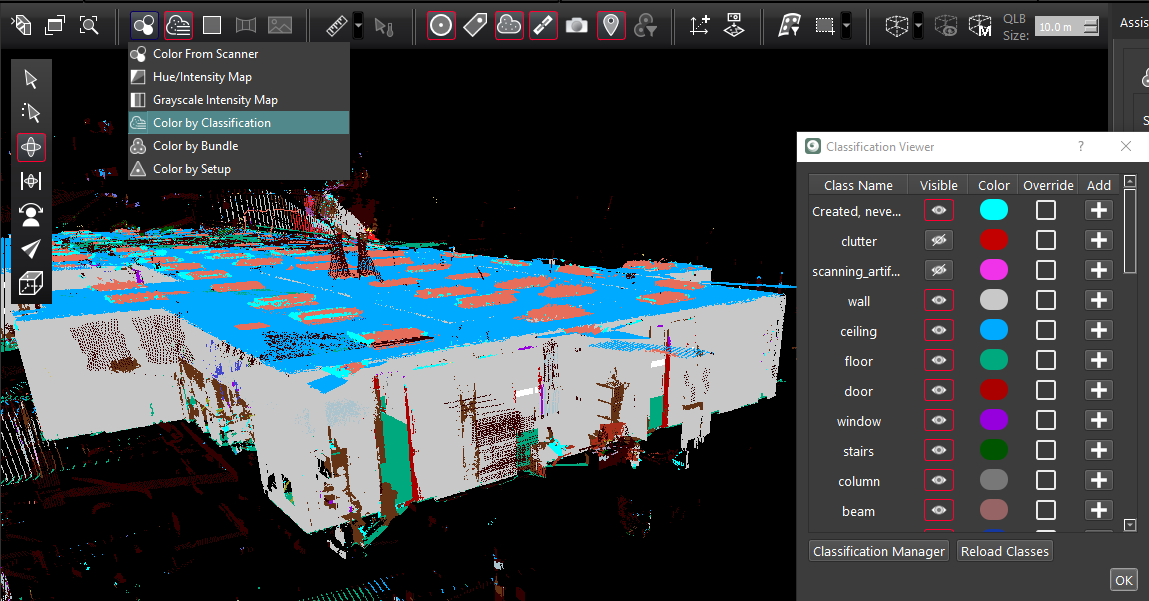Change the floor class color swatch
Viewport: 1149px width, 601px height.
[x=993, y=360]
